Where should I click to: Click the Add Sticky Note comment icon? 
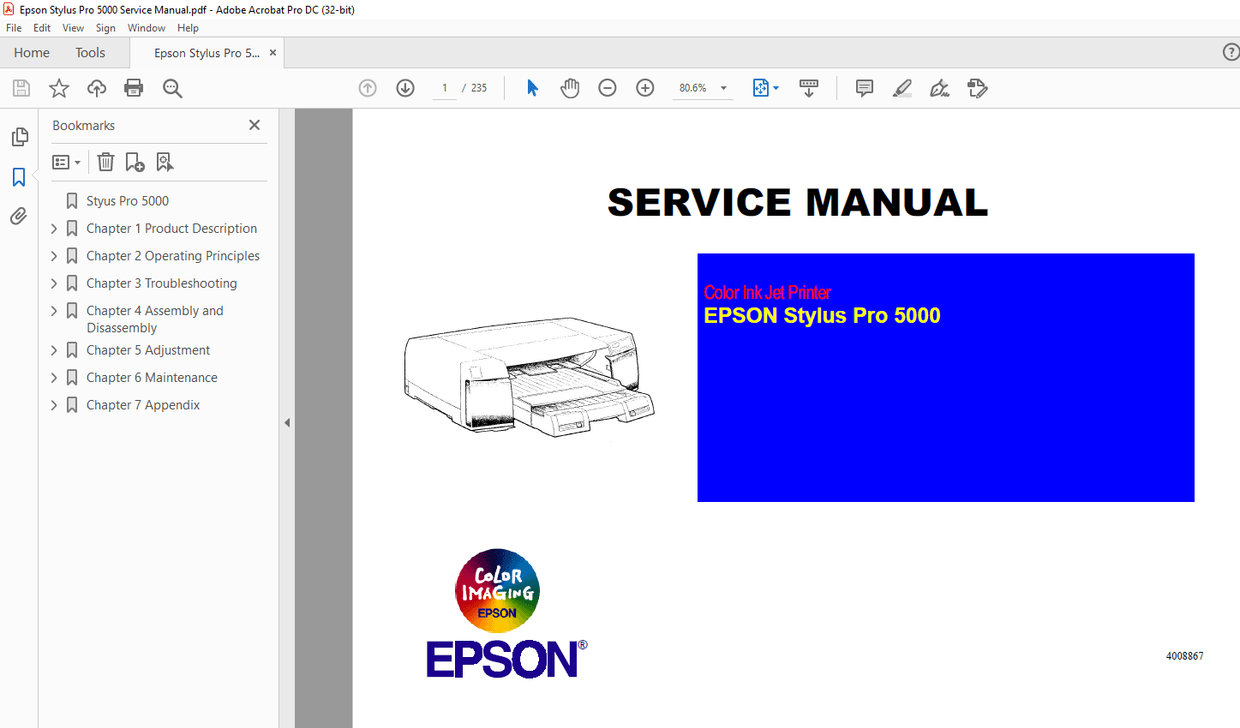pyautogui.click(x=863, y=88)
